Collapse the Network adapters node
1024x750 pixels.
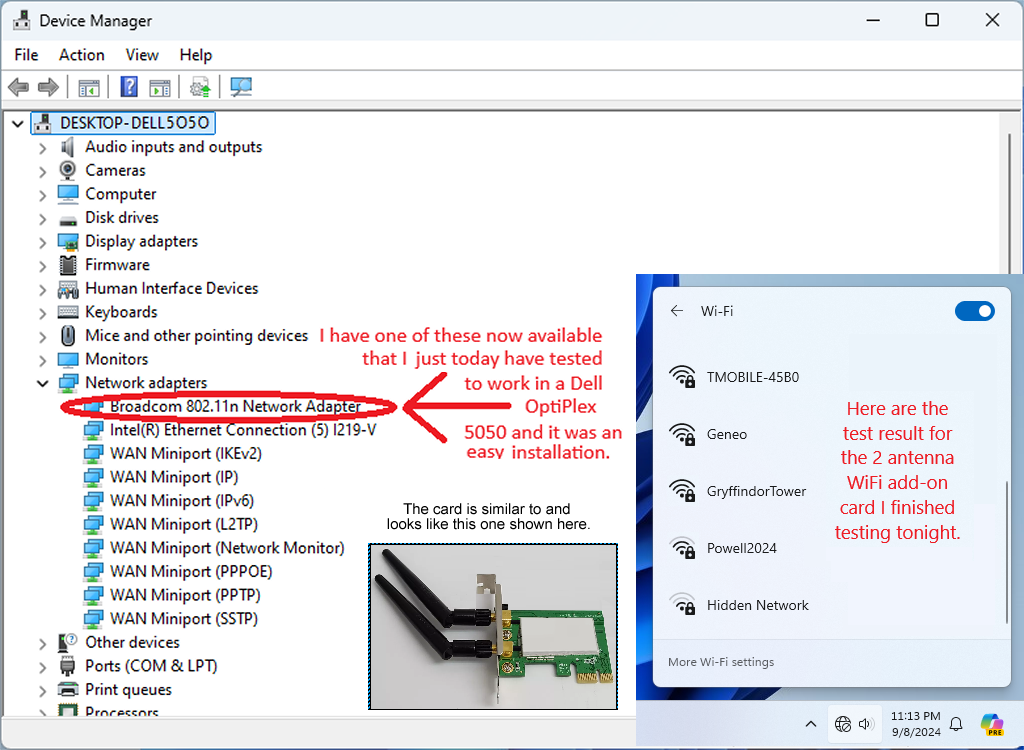[42, 383]
